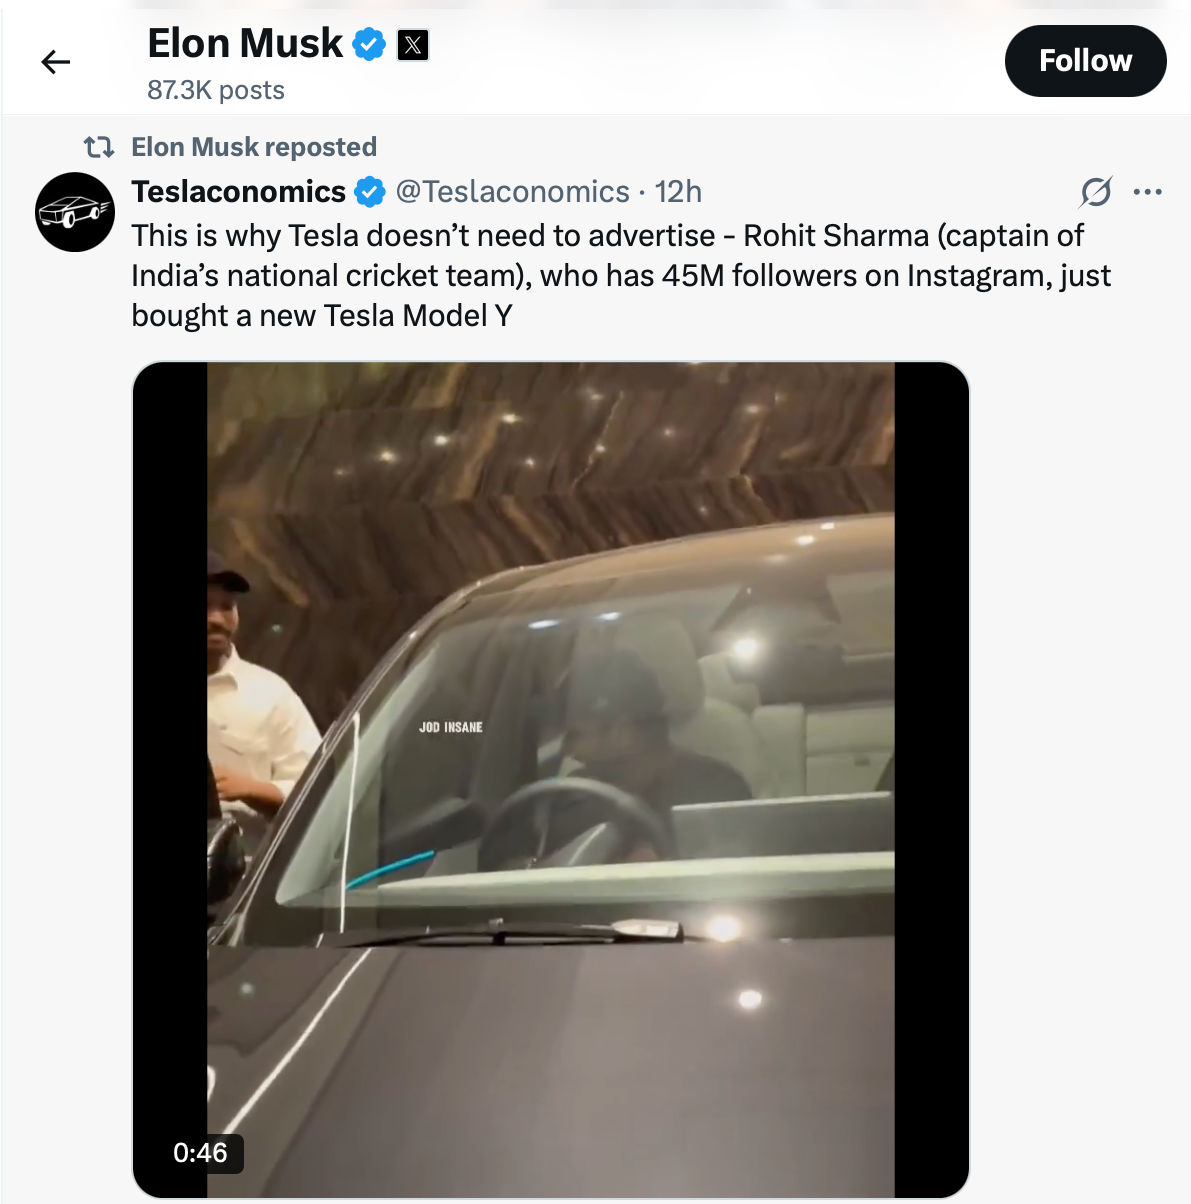
Task: Open the @Teslaconomics handle link
Action: (x=513, y=191)
